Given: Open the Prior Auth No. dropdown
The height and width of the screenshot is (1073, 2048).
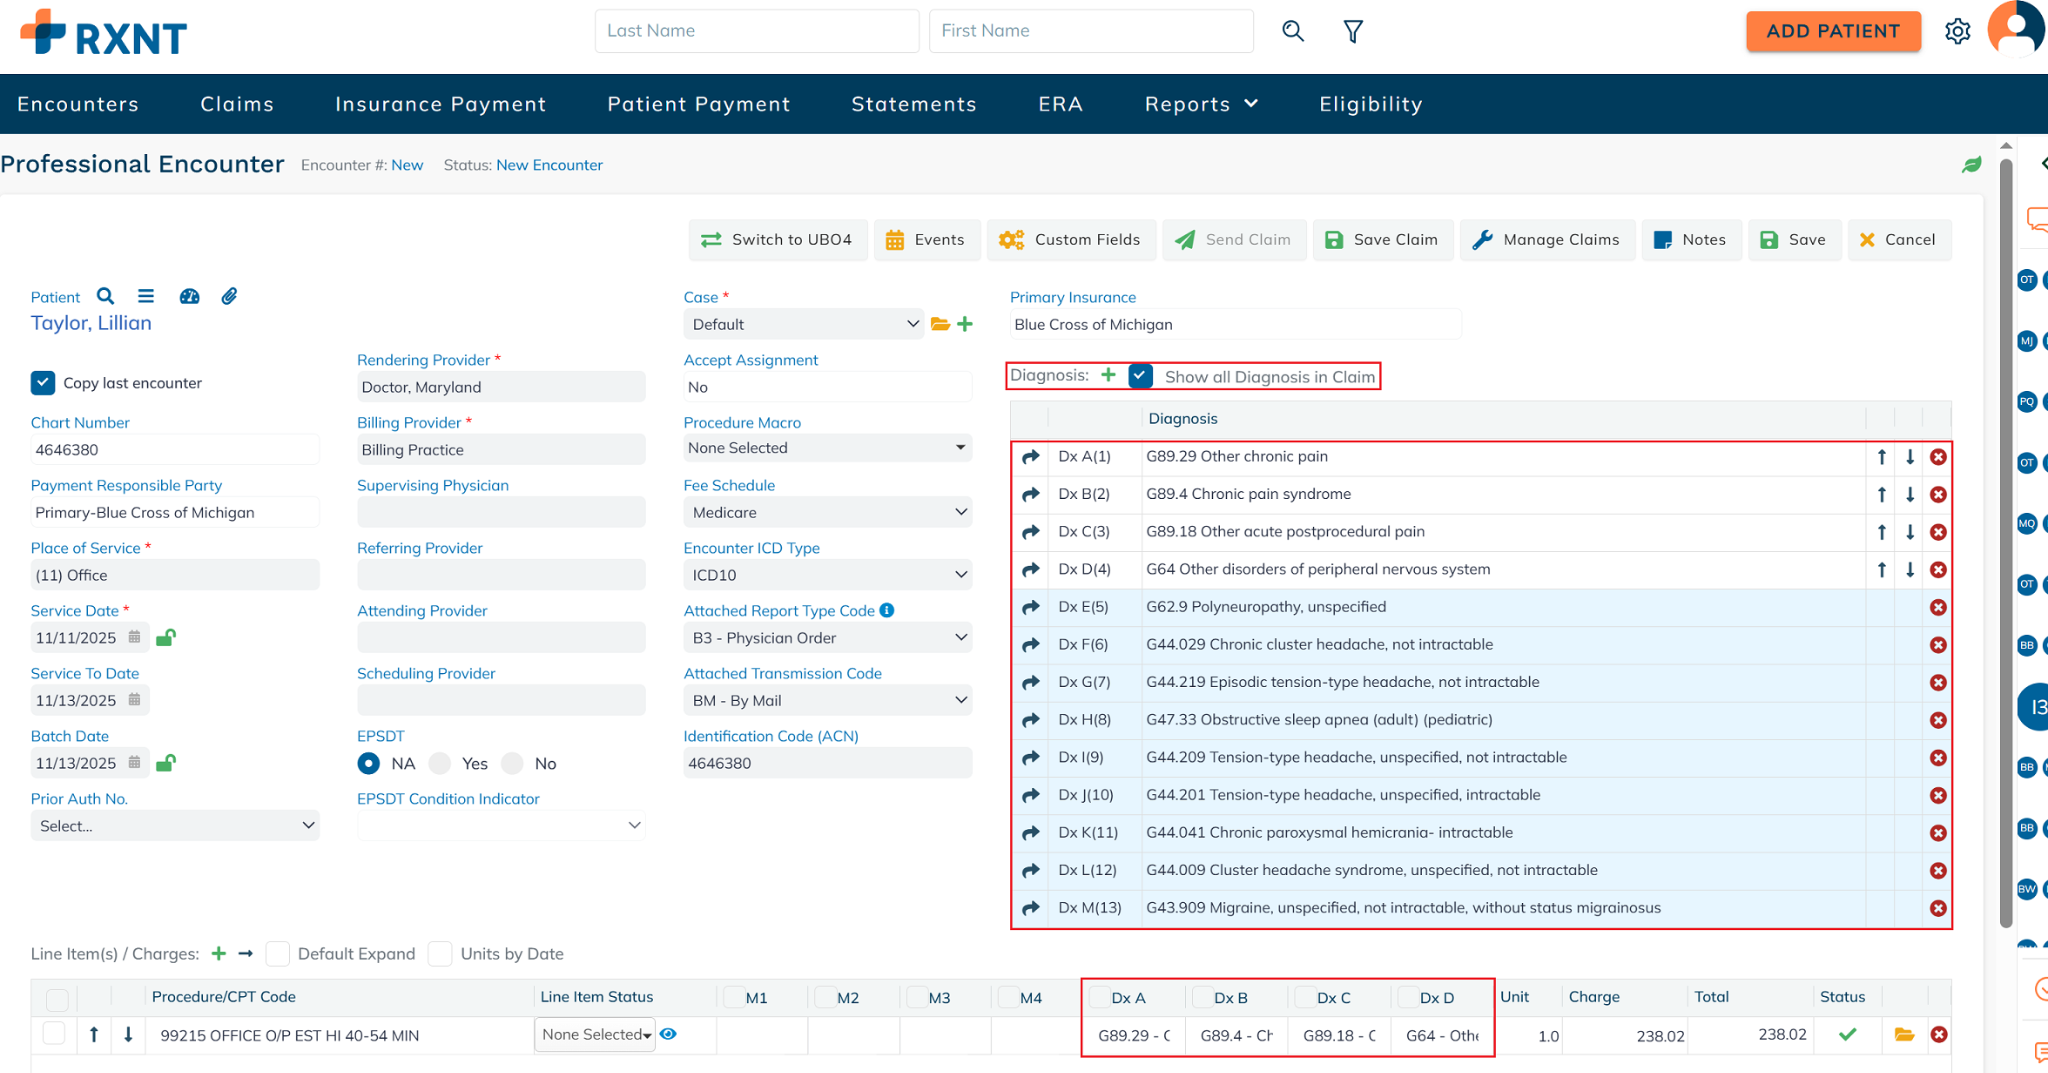Looking at the screenshot, I should tap(175, 826).
